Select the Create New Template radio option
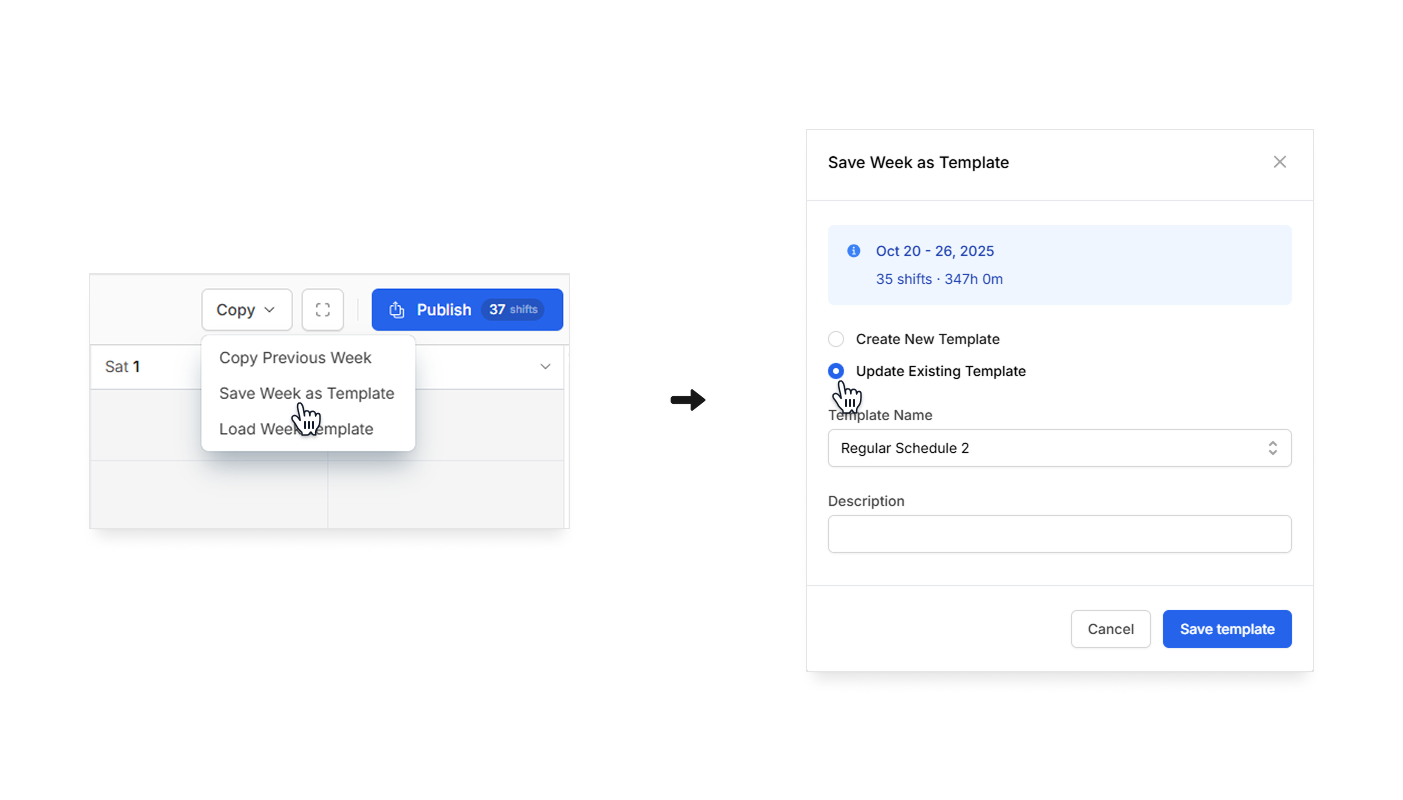The width and height of the screenshot is (1403, 800). [x=836, y=339]
